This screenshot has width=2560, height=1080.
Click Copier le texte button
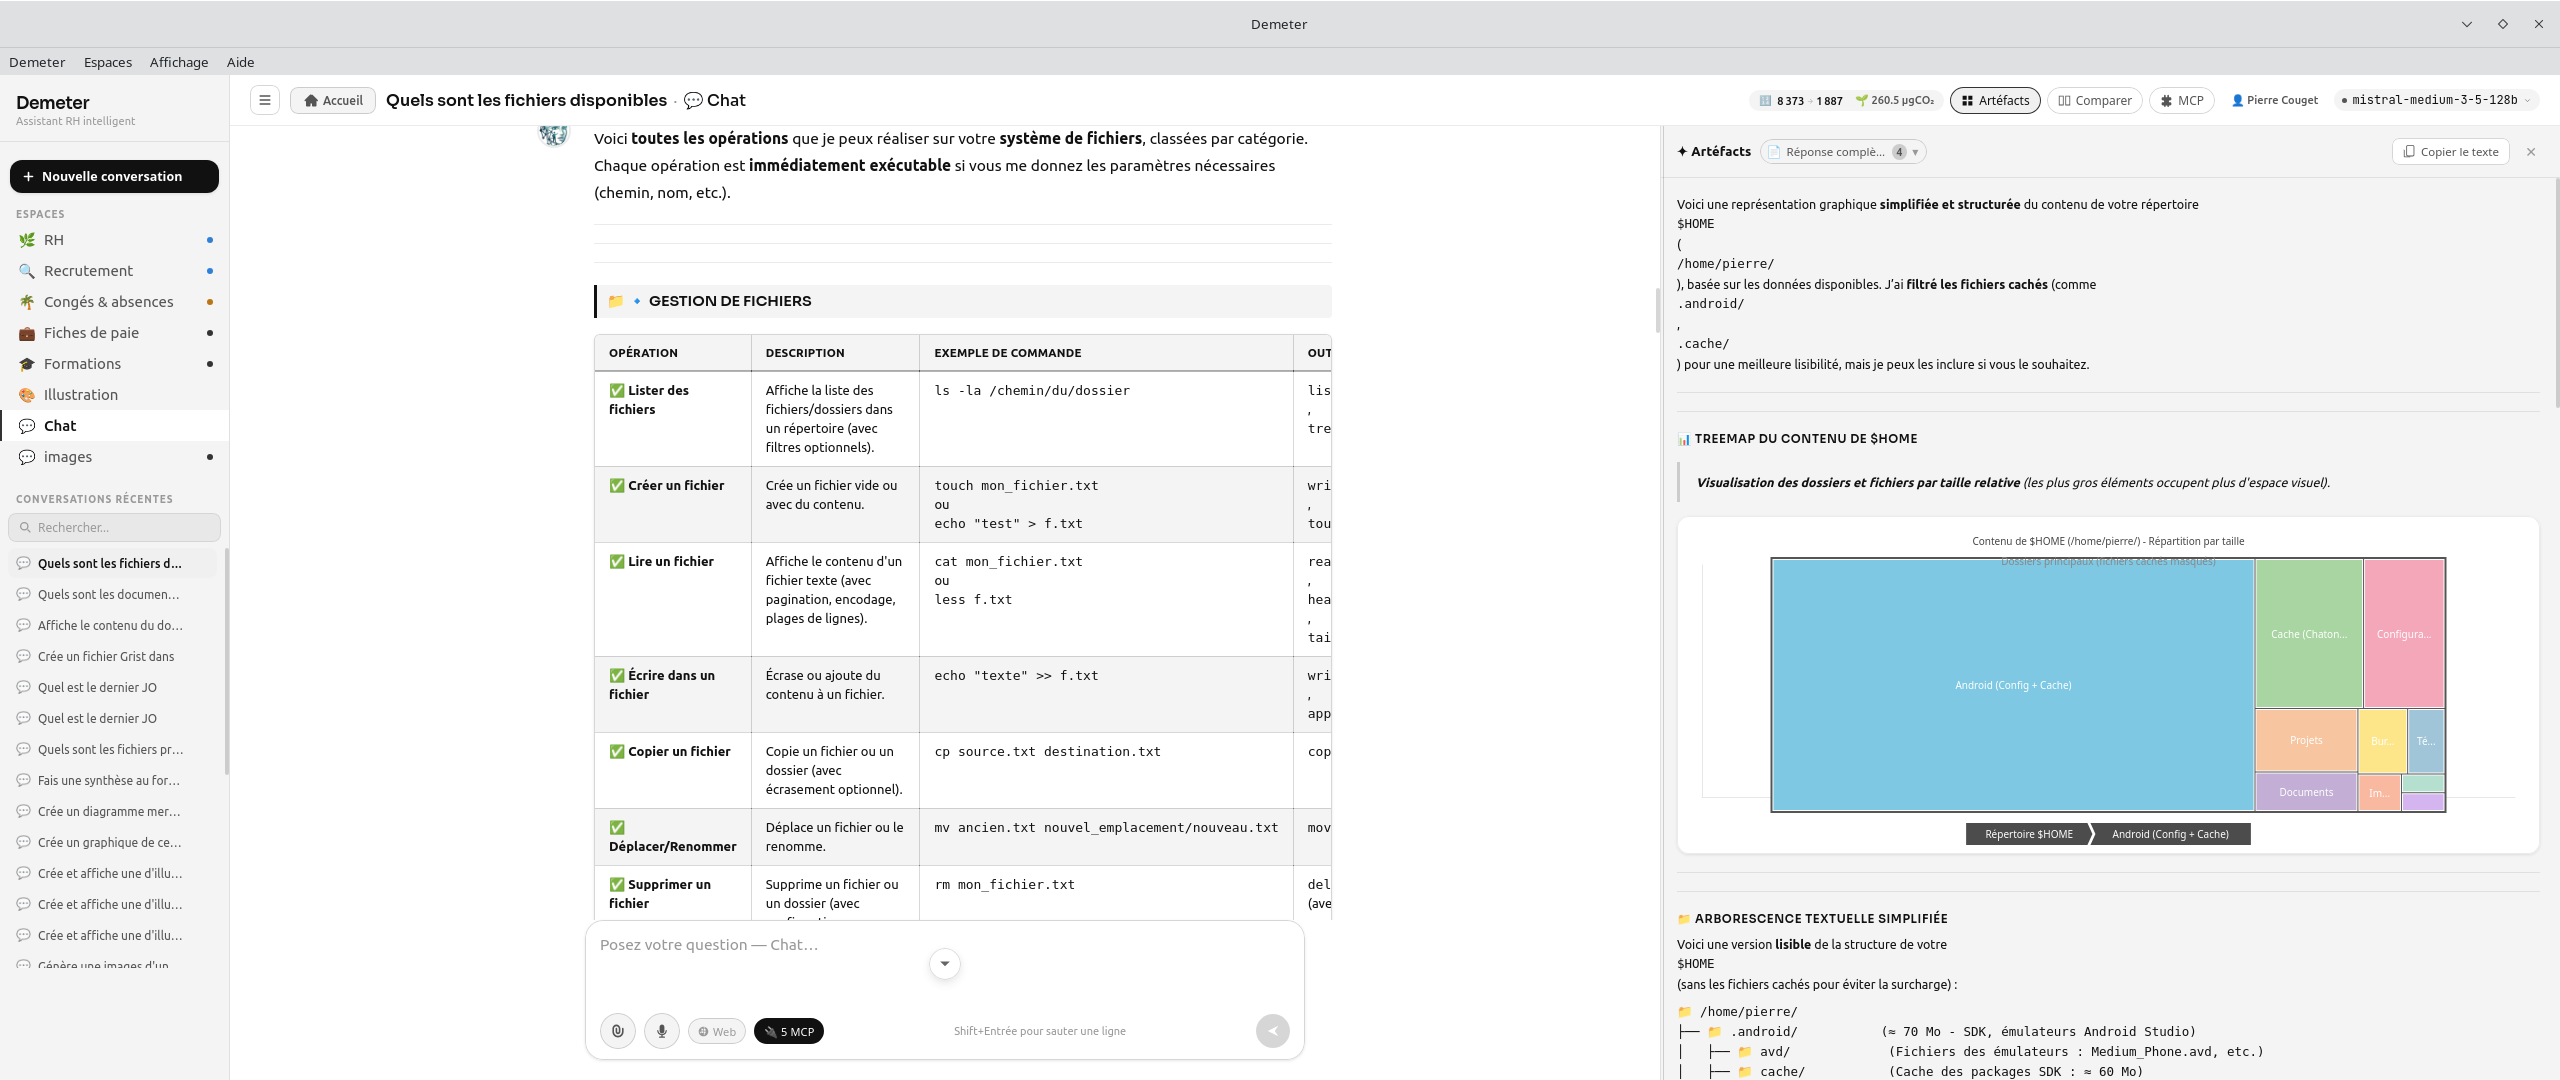pyautogui.click(x=2451, y=152)
